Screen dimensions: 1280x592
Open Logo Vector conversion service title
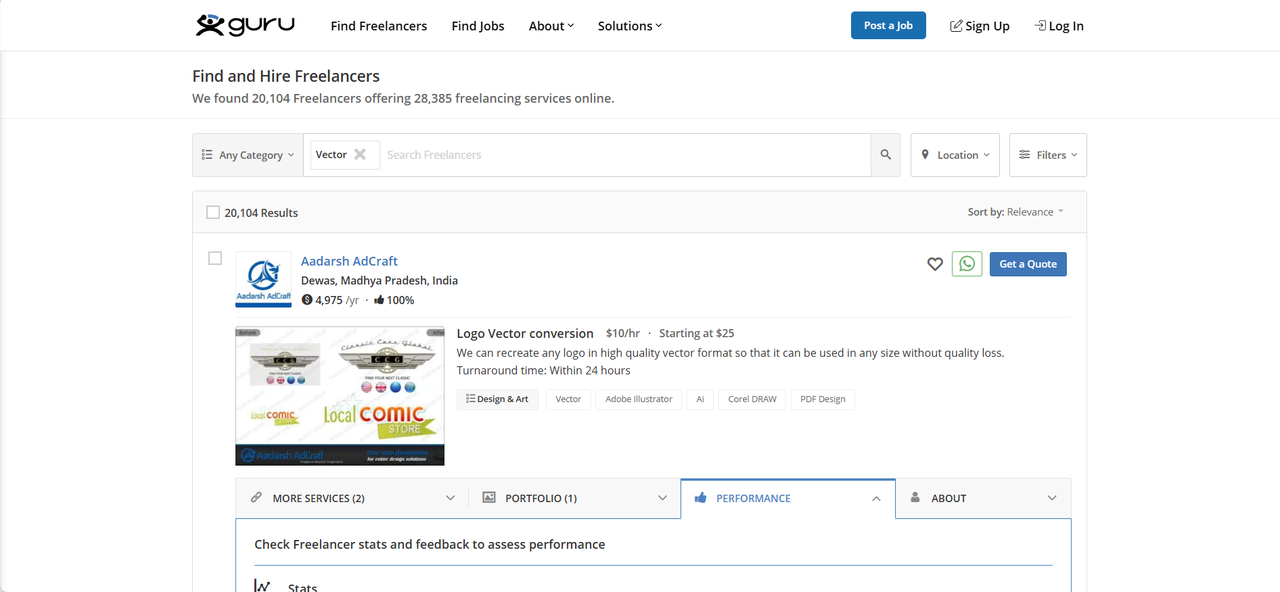click(x=525, y=333)
